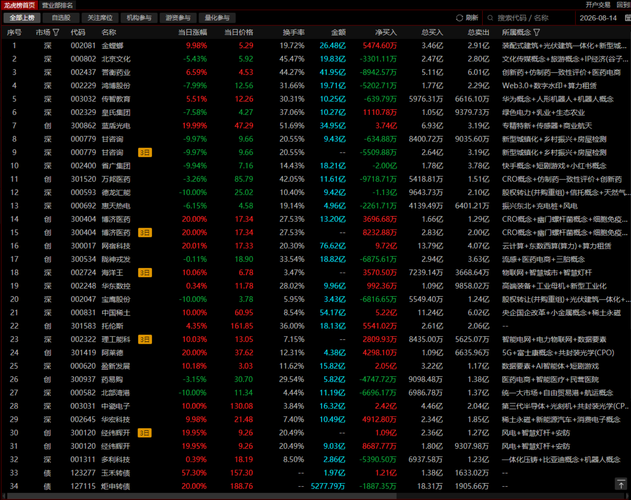
Task: Select the 游资参与 filter
Action: coord(178,18)
